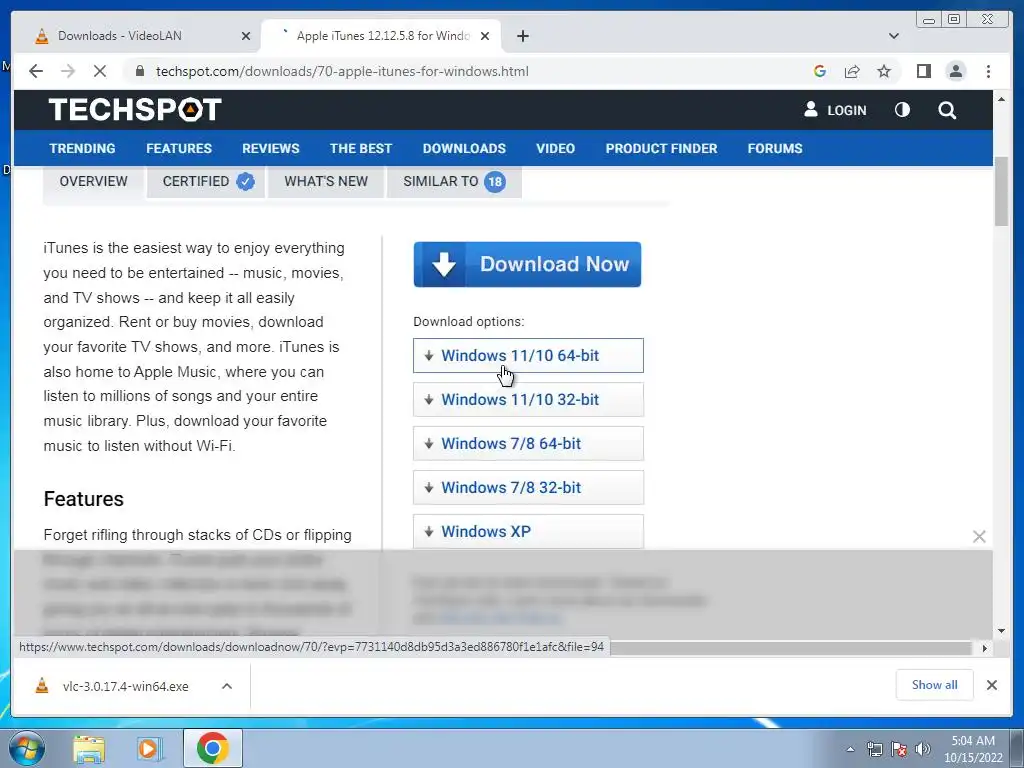Click the taskbar clock 5:04 AM
Viewport: 1024px width, 768px height.
(x=972, y=749)
